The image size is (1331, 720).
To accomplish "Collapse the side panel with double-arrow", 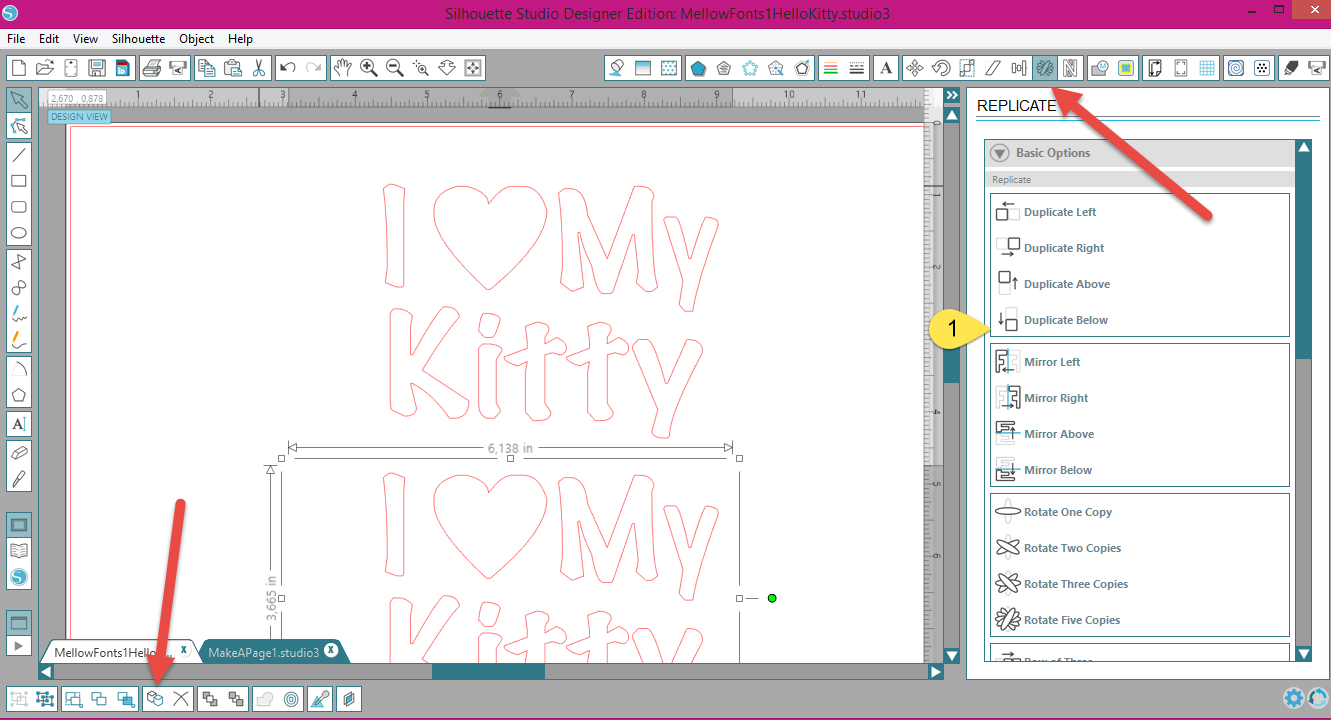I will click(952, 96).
